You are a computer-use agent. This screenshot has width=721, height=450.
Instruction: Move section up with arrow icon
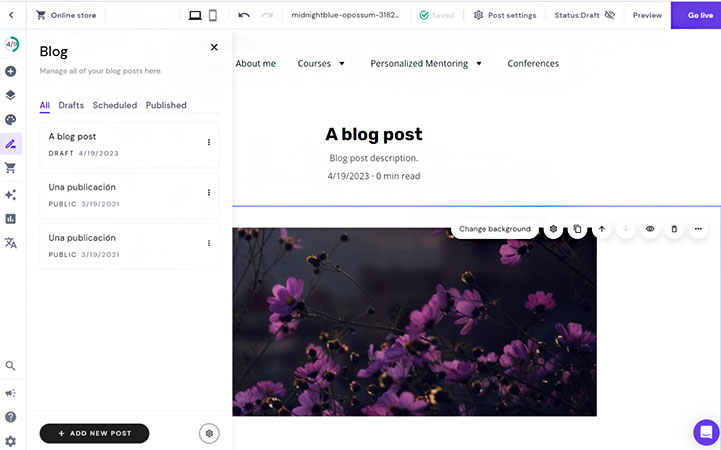[601, 229]
